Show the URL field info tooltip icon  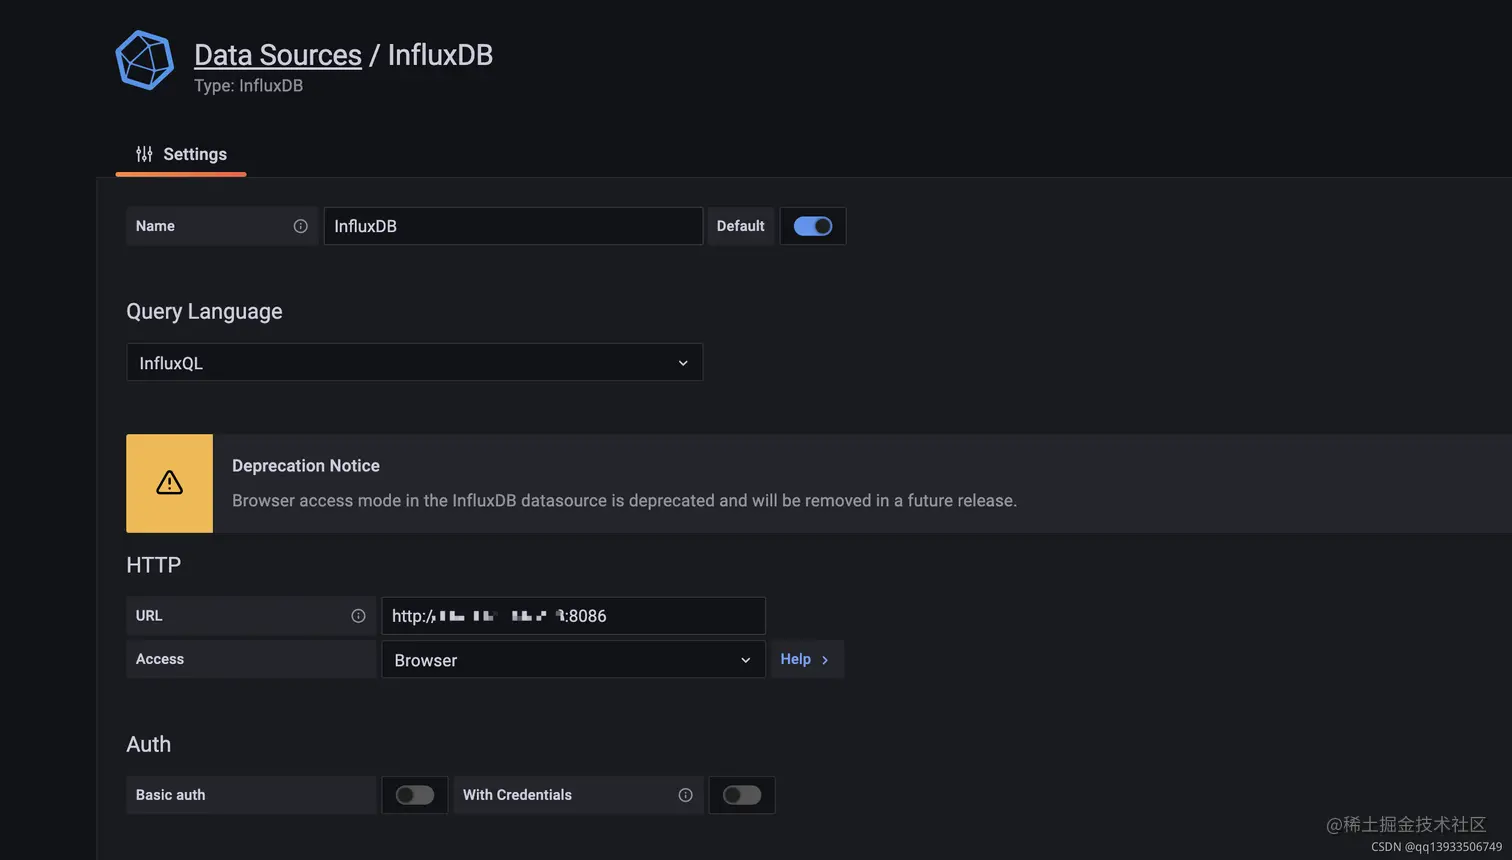pyautogui.click(x=358, y=616)
